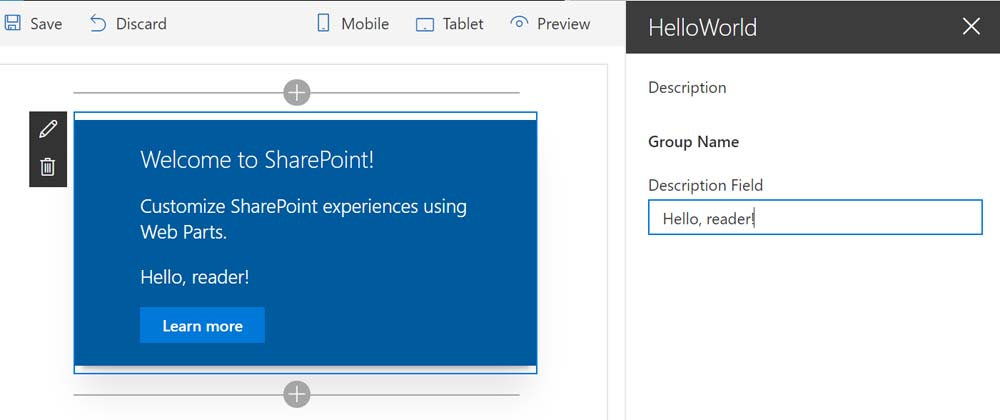
Task: Close the HelloWorld property pane
Action: 970,27
